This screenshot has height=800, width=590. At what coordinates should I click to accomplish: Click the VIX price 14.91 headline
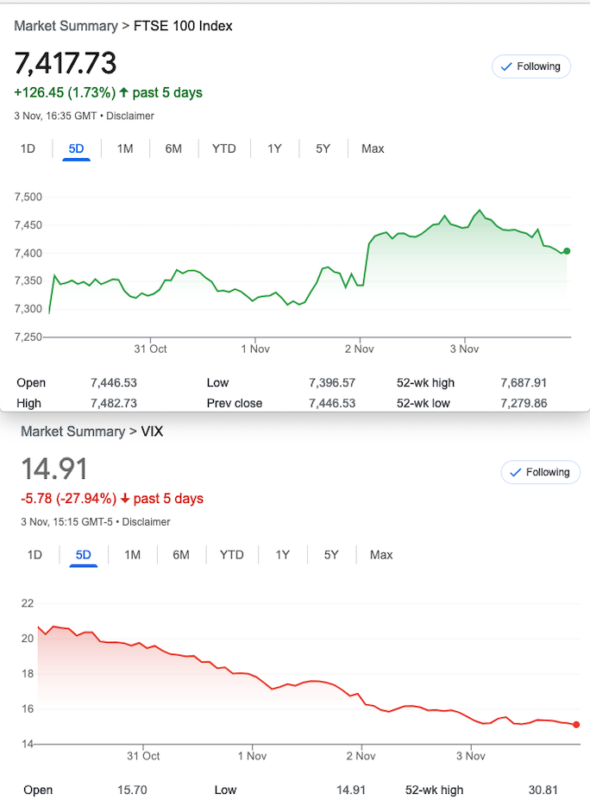point(54,469)
